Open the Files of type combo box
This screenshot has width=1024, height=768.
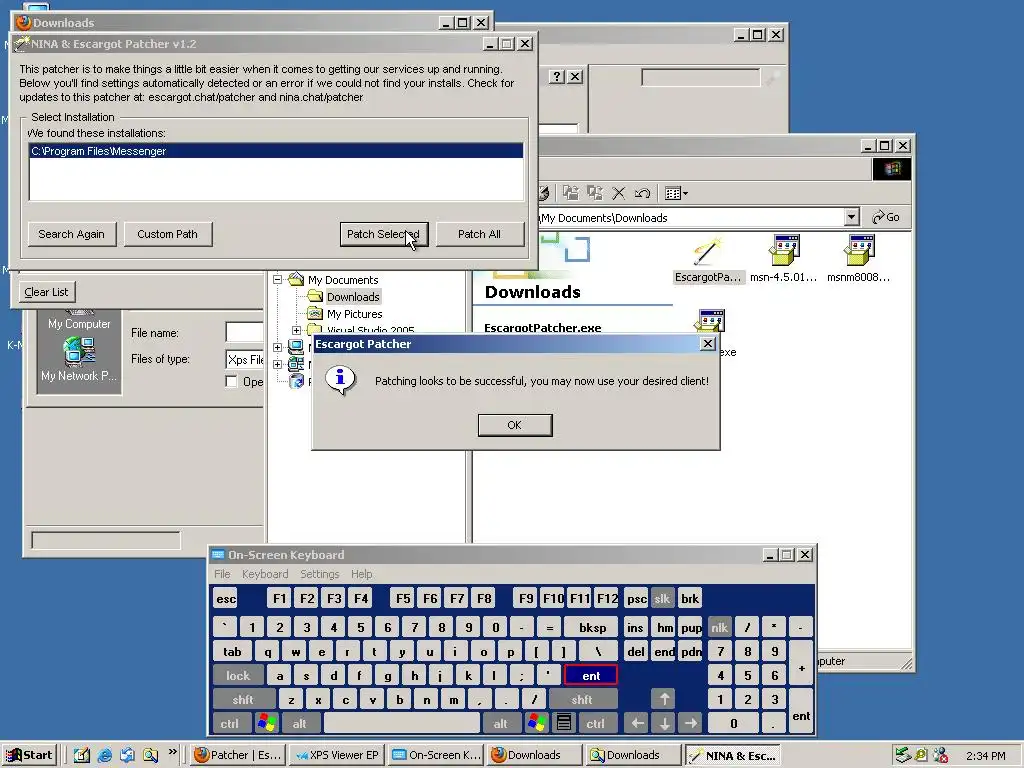[245, 359]
